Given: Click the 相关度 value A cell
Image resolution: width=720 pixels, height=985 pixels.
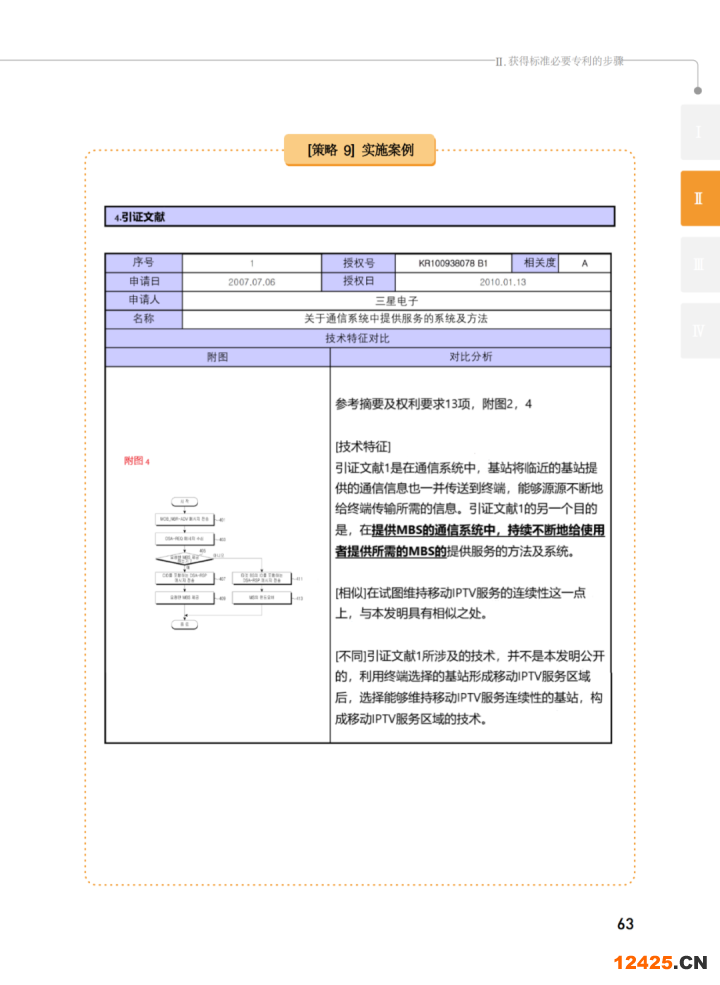Looking at the screenshot, I should pos(584,263).
